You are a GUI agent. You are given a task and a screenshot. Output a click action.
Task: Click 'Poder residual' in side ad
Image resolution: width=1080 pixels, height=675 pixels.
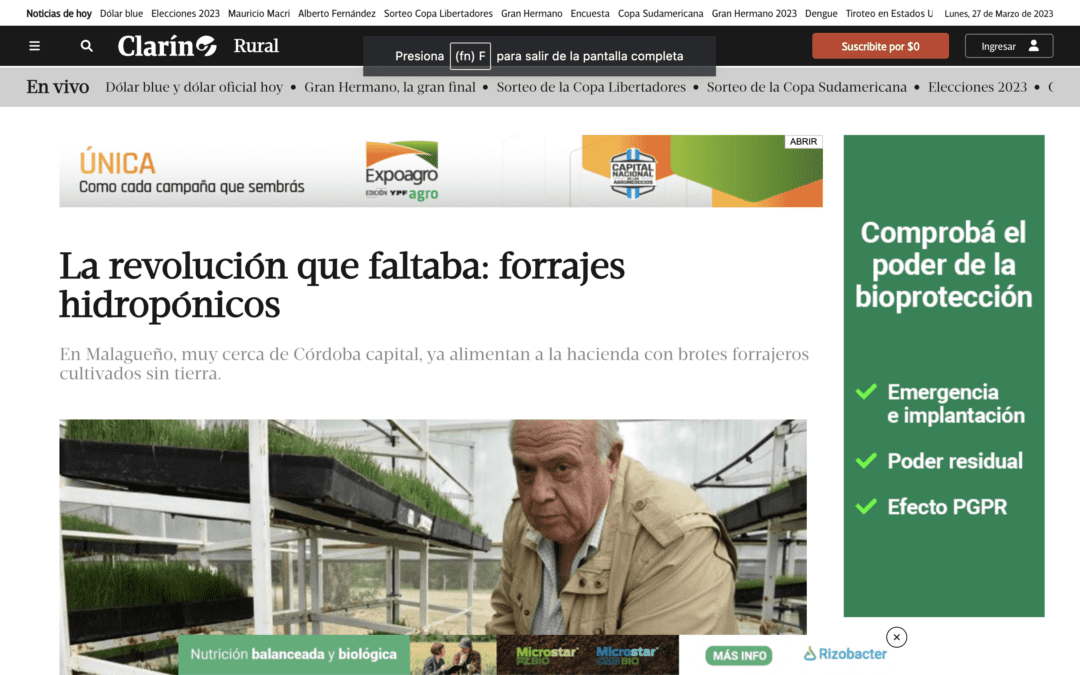(x=955, y=461)
